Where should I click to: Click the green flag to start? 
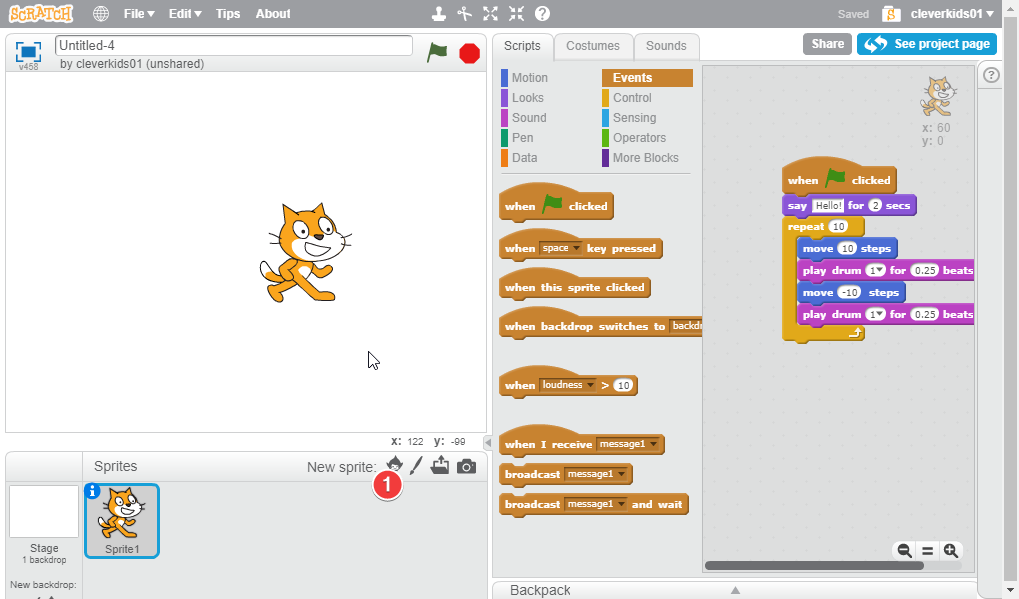[437, 52]
